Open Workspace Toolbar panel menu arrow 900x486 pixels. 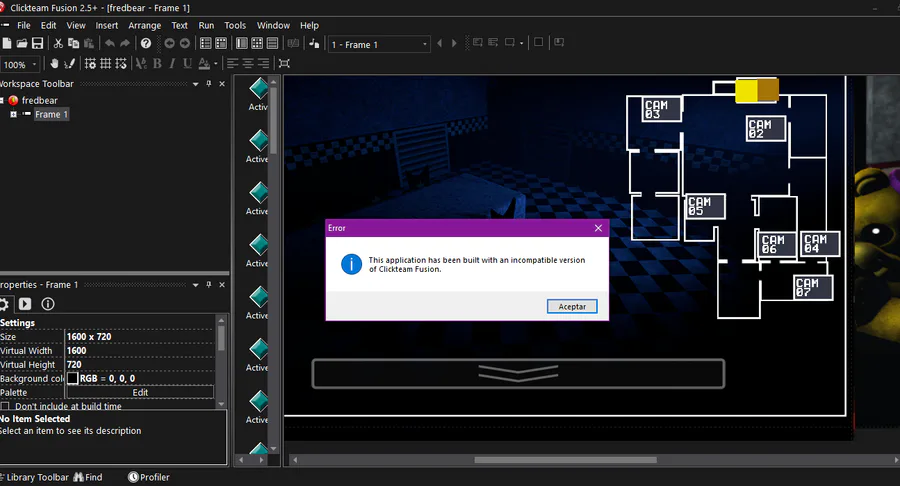coord(196,84)
